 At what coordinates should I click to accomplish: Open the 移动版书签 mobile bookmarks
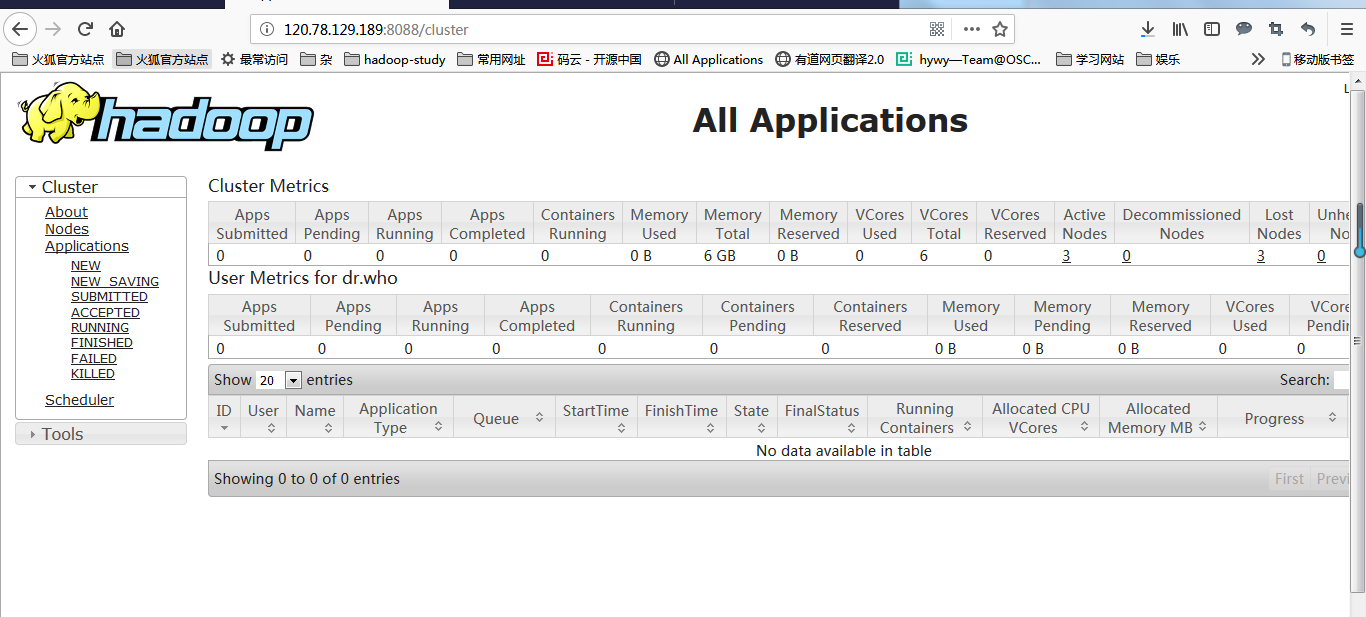click(1317, 59)
